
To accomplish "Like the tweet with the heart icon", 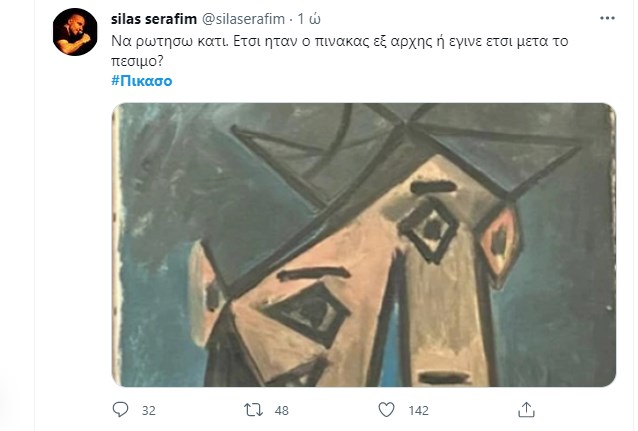I will click(x=386, y=410).
